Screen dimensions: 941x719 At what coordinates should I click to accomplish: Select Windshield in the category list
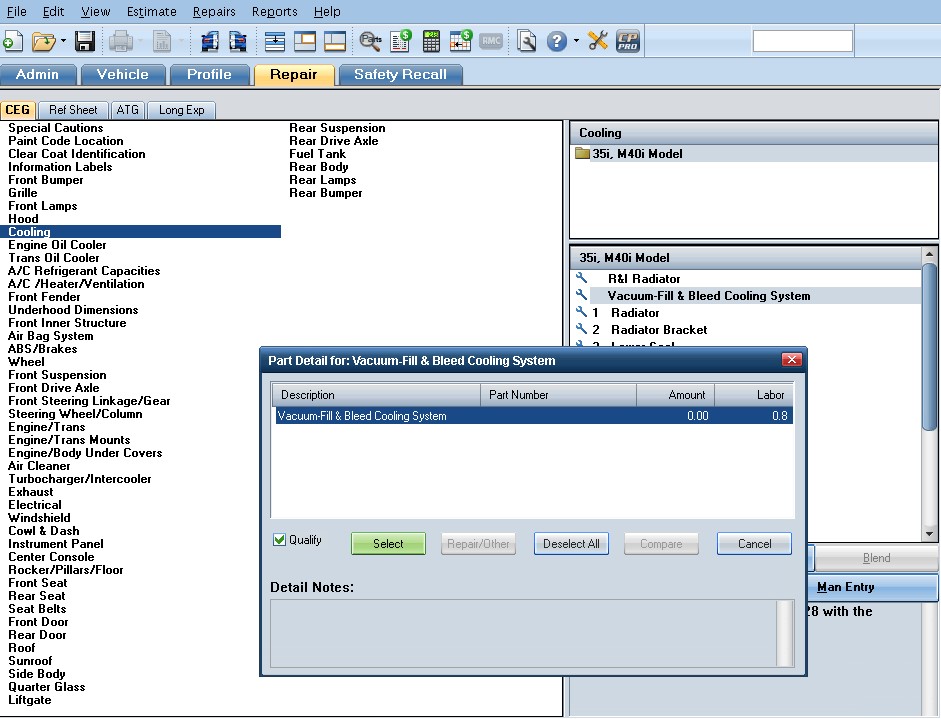click(39, 518)
